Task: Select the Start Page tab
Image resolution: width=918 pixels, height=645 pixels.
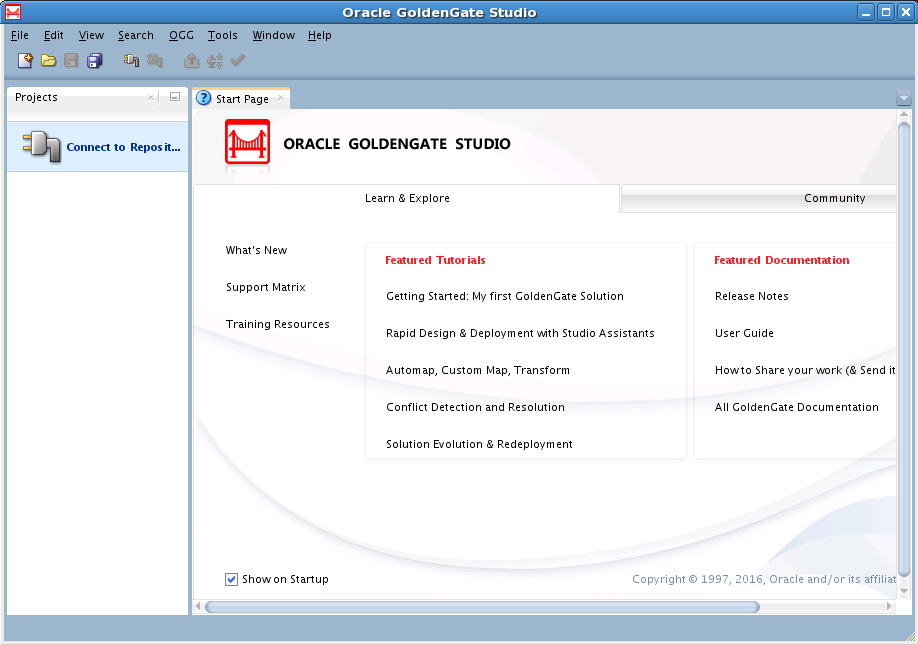Action: [242, 99]
